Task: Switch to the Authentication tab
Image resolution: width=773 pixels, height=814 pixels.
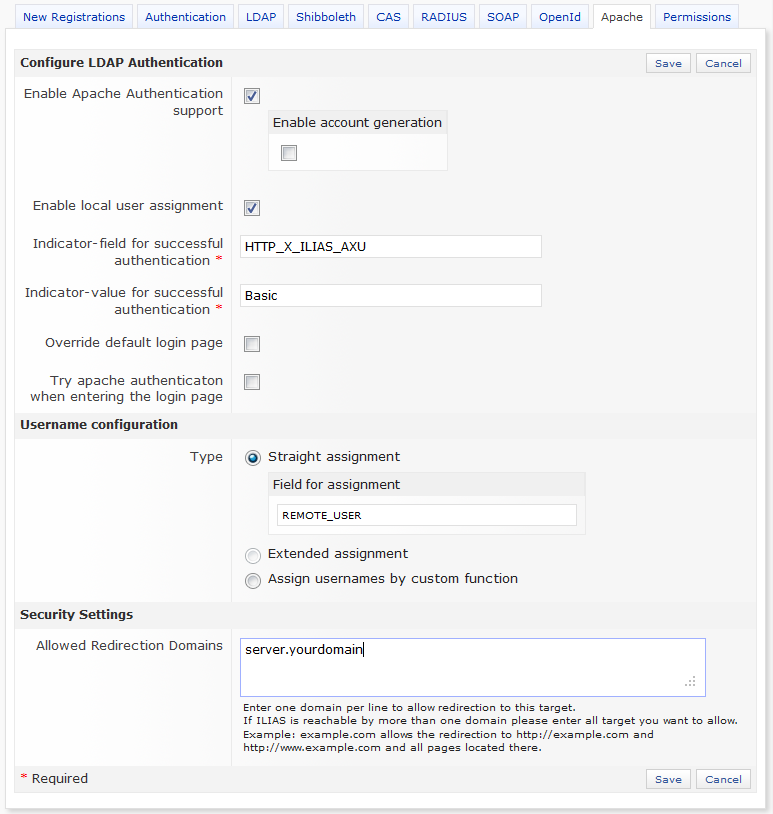Action: (x=185, y=17)
